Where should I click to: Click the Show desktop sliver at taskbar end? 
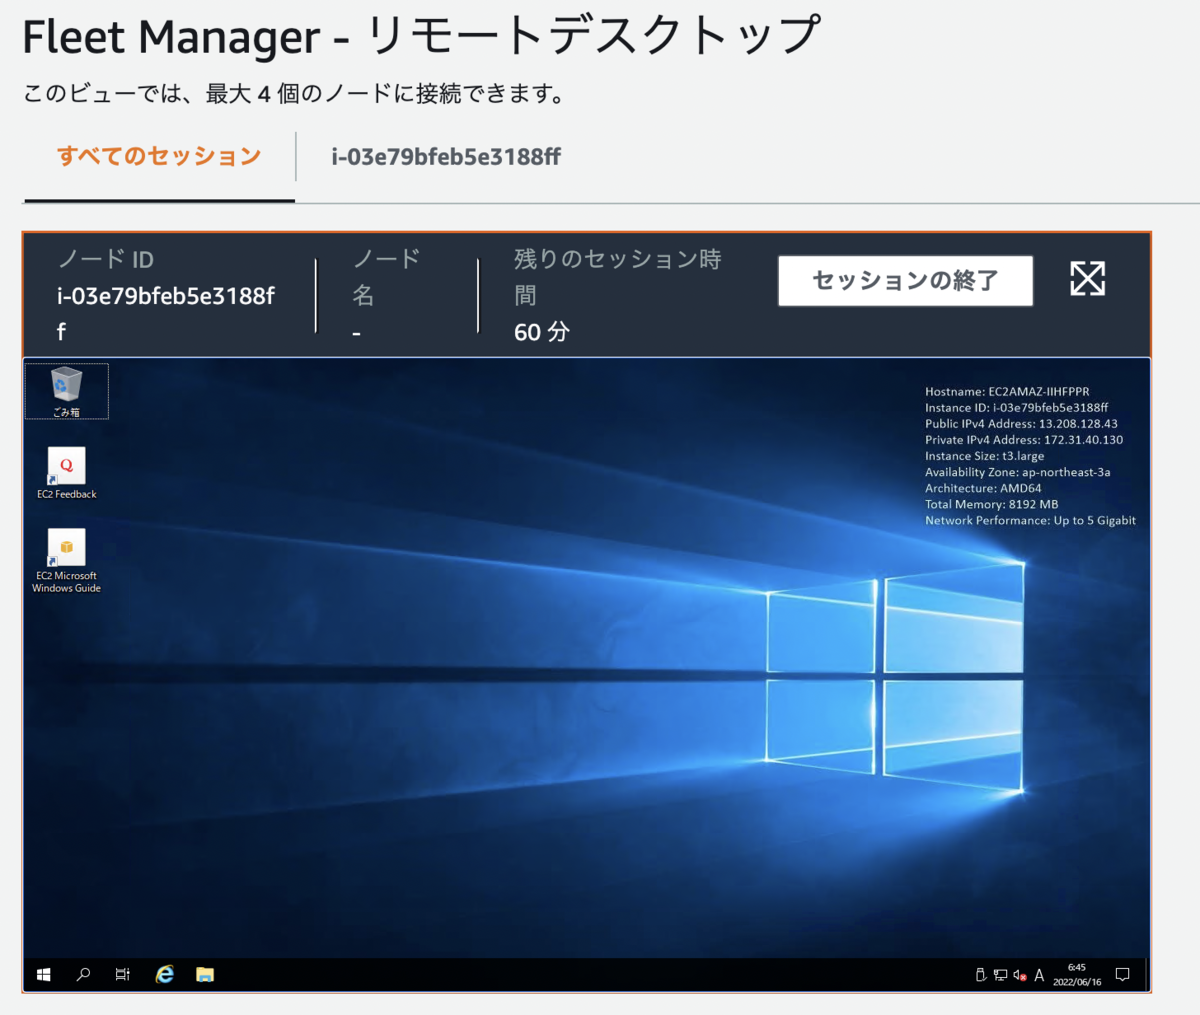pos(1146,974)
